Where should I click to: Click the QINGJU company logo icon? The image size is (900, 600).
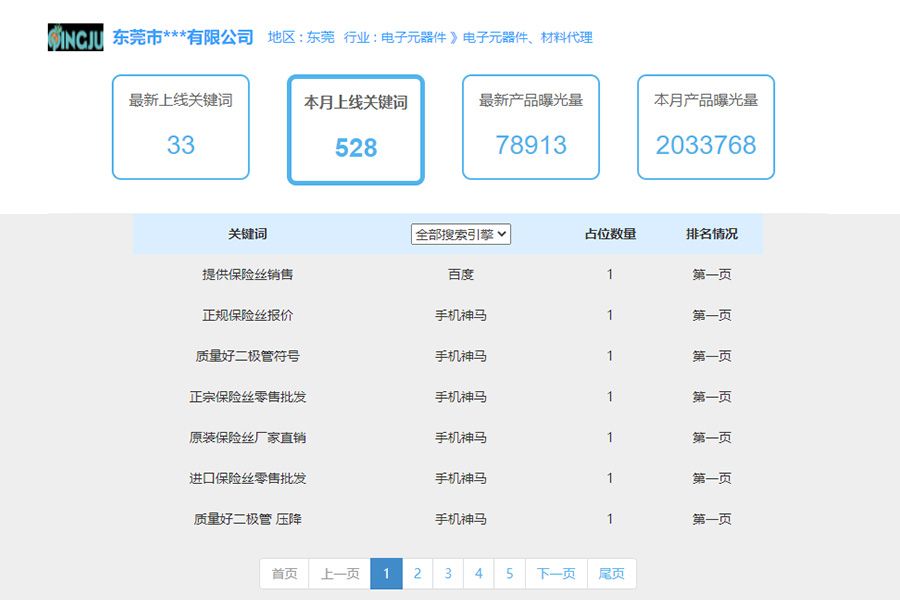point(74,37)
